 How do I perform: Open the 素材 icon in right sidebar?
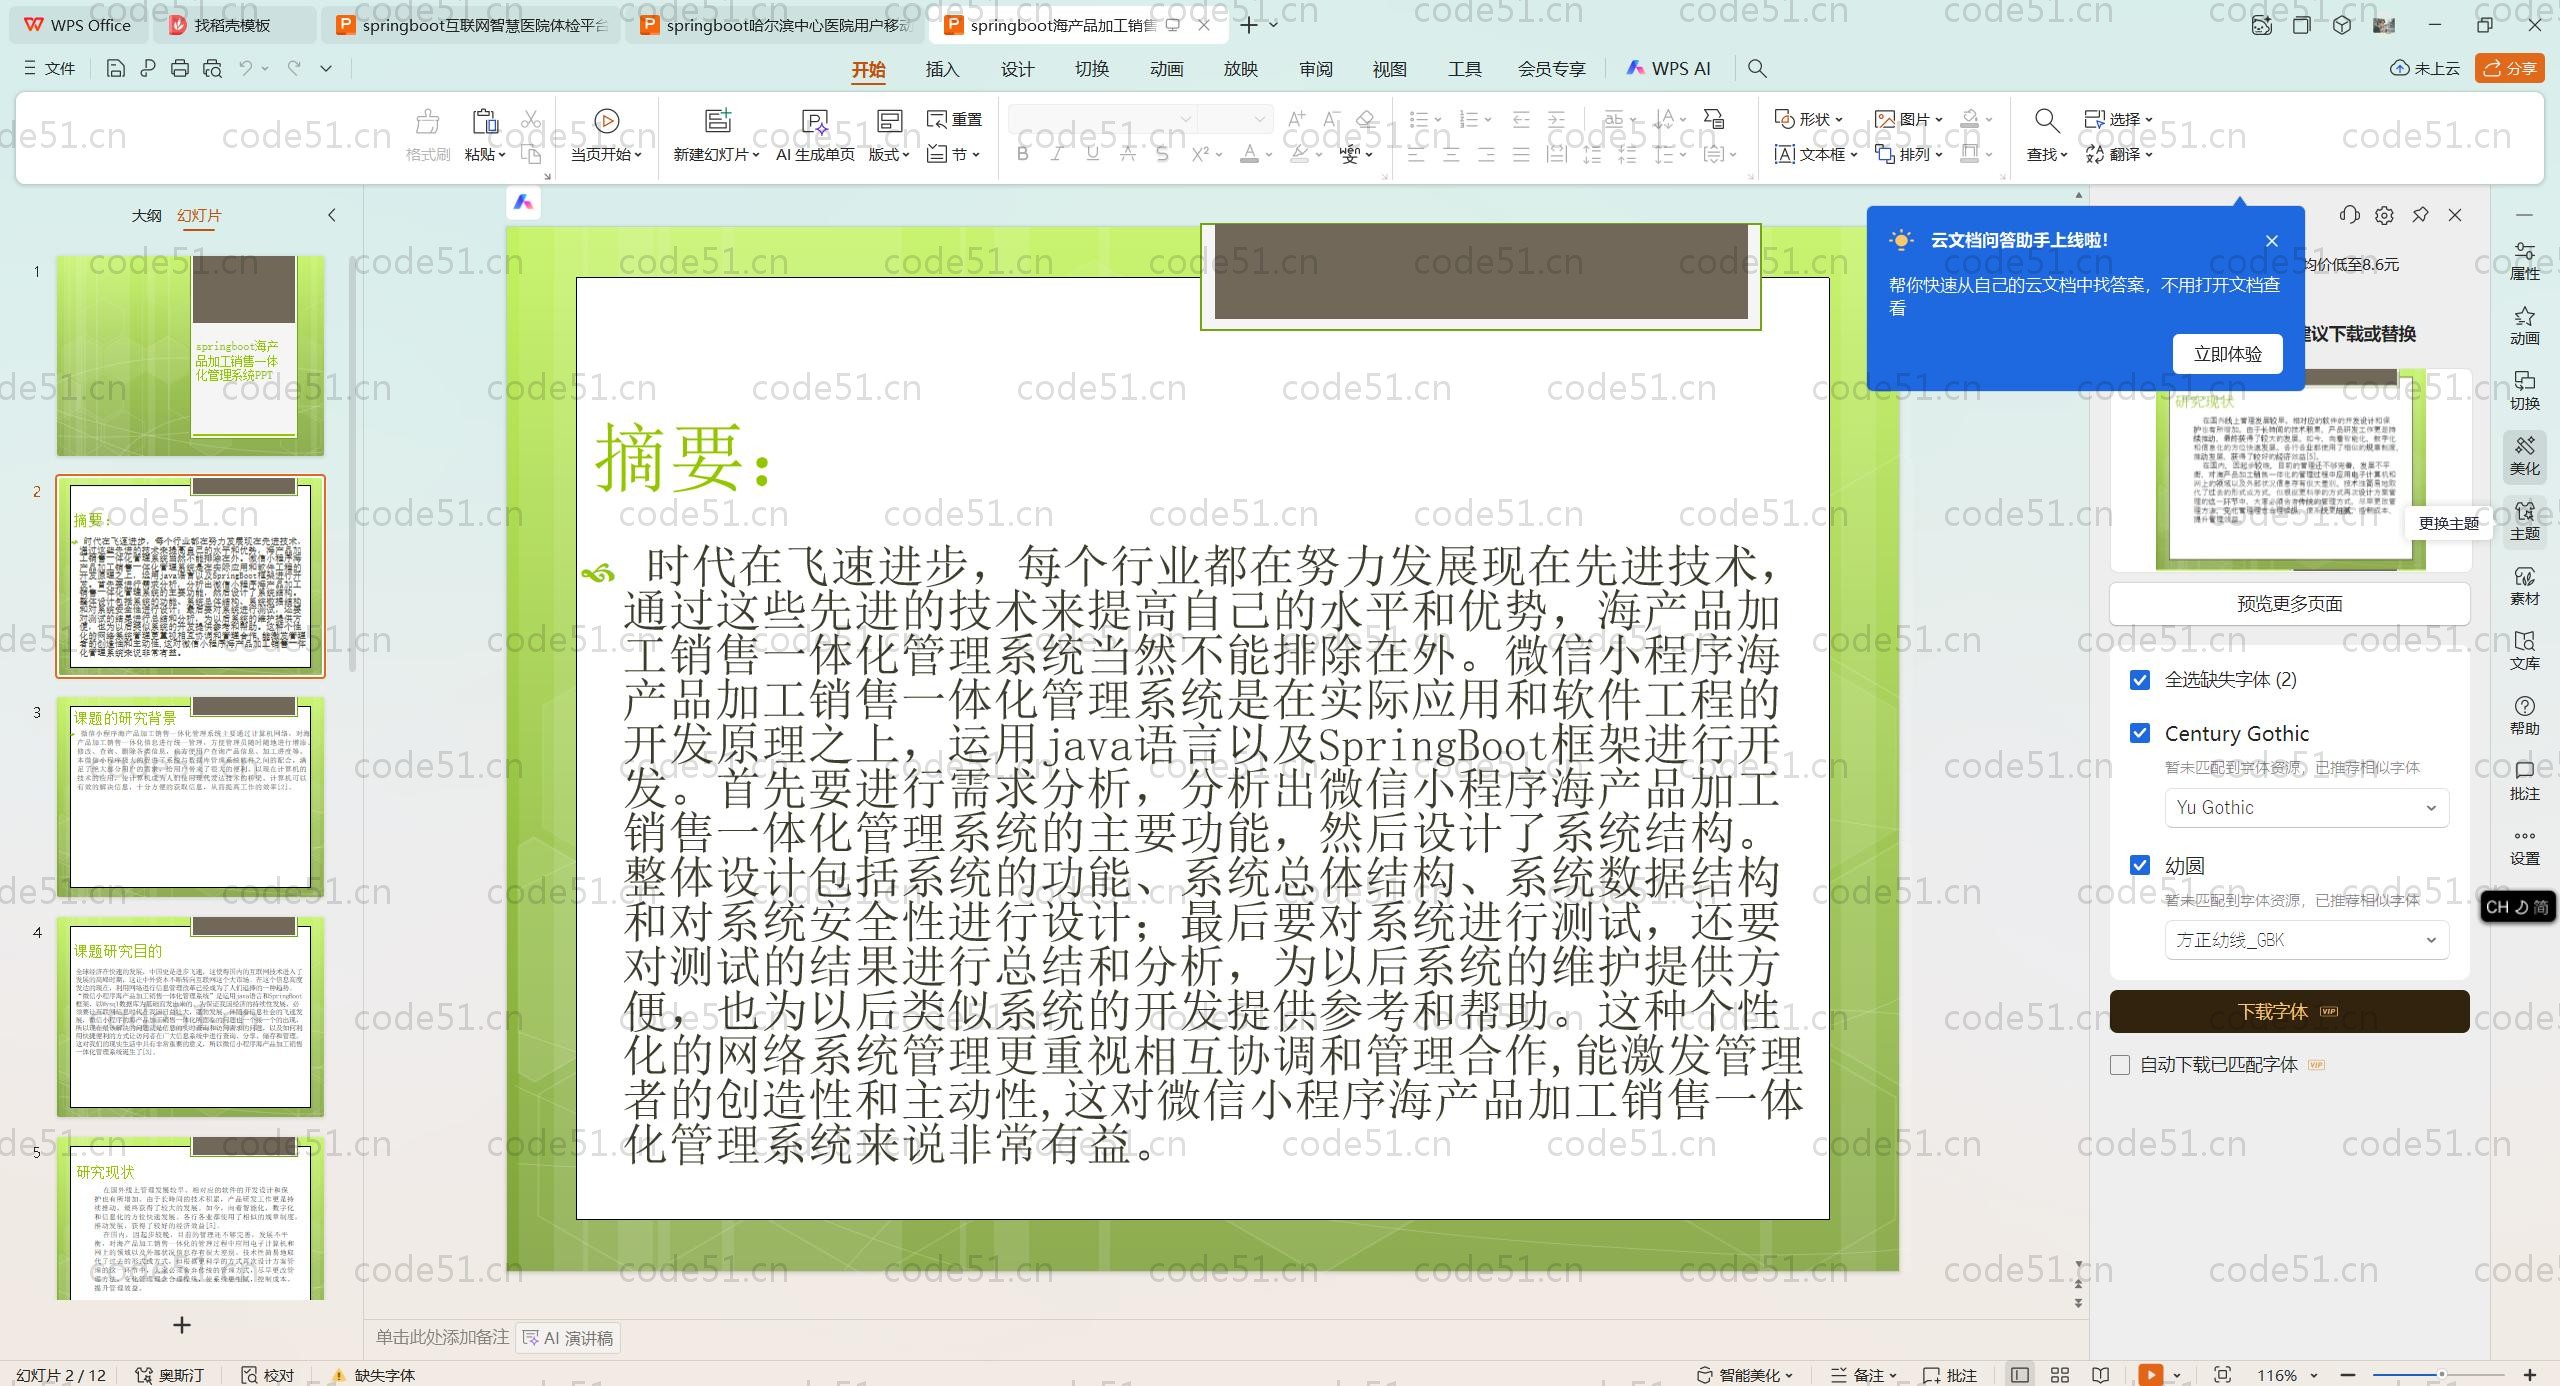point(2524,586)
